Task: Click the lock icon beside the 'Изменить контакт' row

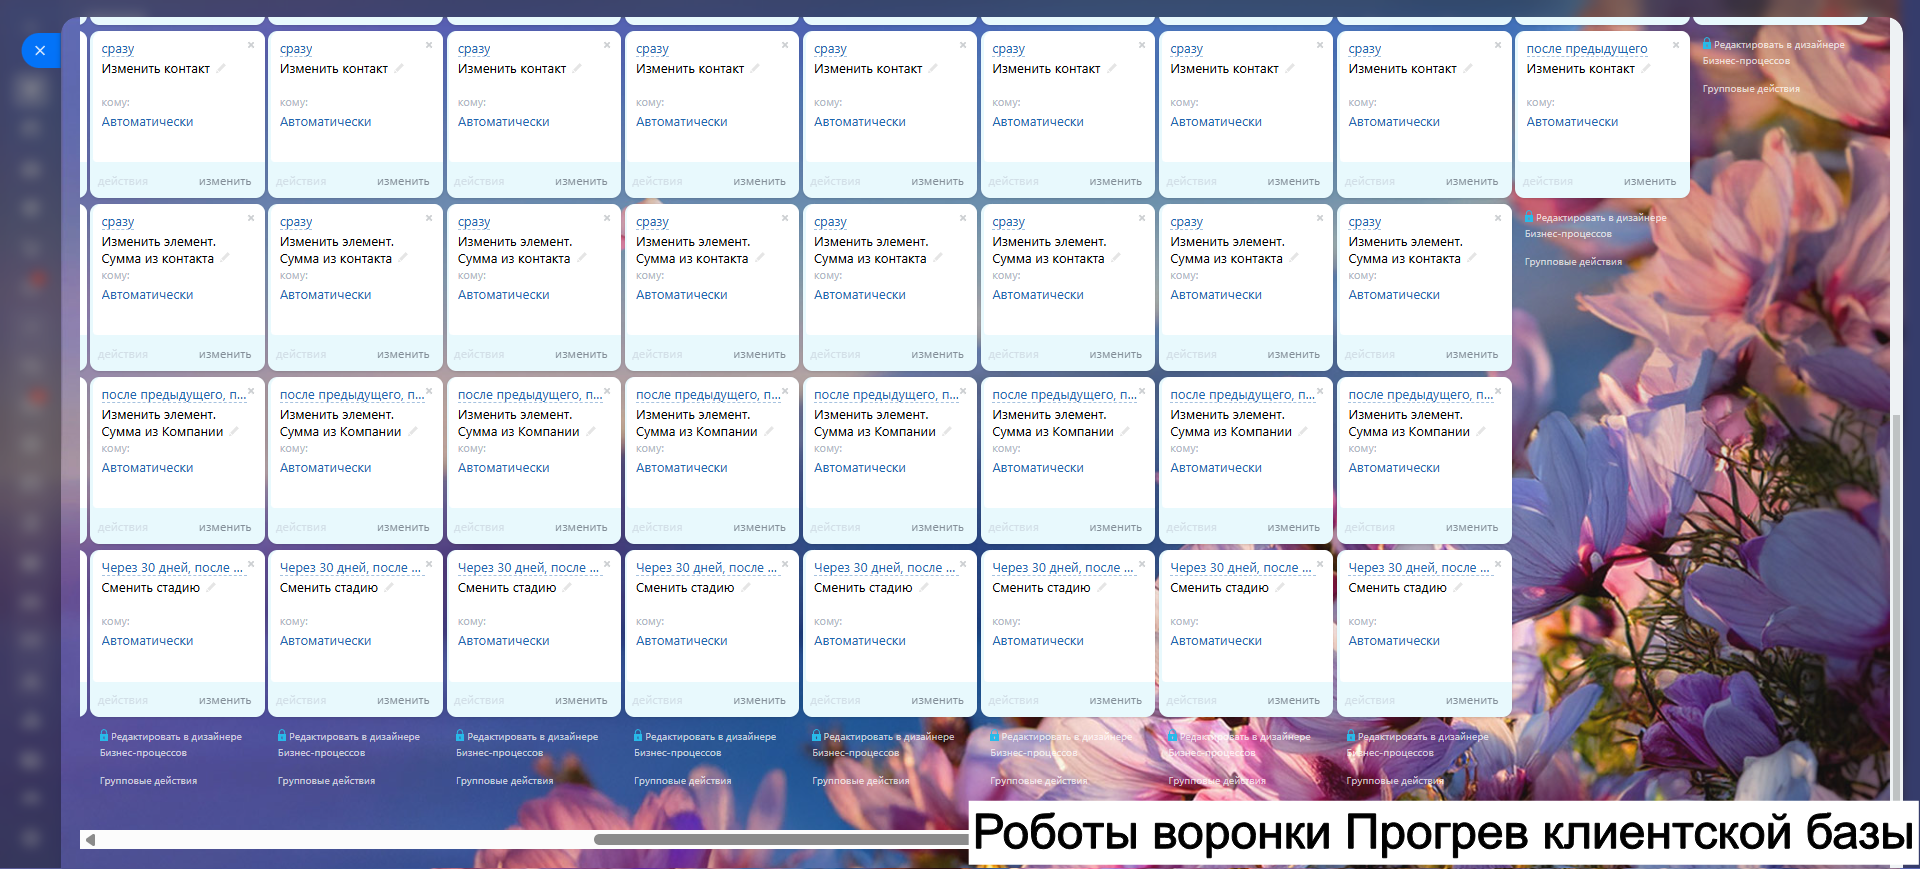Action: (x=1707, y=44)
